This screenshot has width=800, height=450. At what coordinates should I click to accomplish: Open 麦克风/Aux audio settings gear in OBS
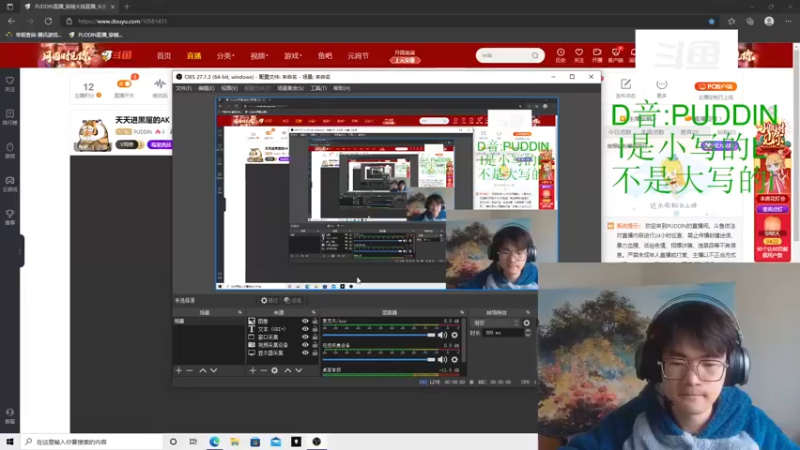point(455,335)
